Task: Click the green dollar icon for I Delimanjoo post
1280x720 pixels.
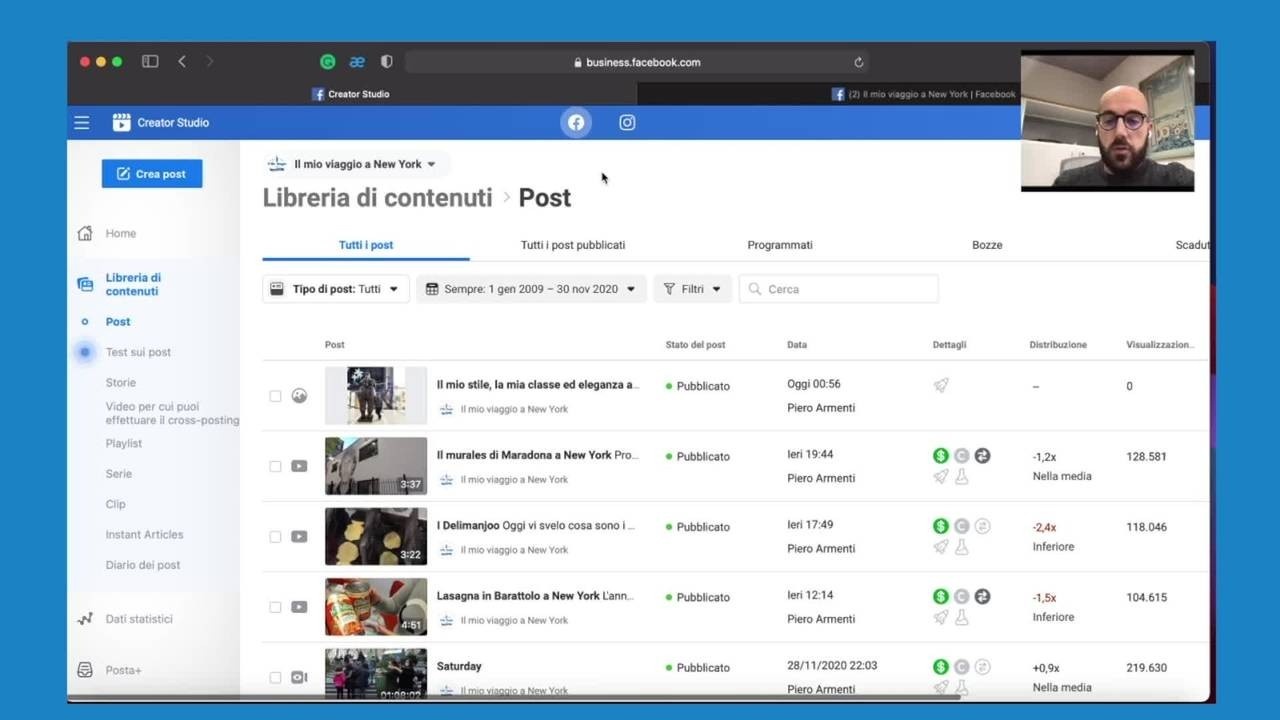Action: (940, 526)
